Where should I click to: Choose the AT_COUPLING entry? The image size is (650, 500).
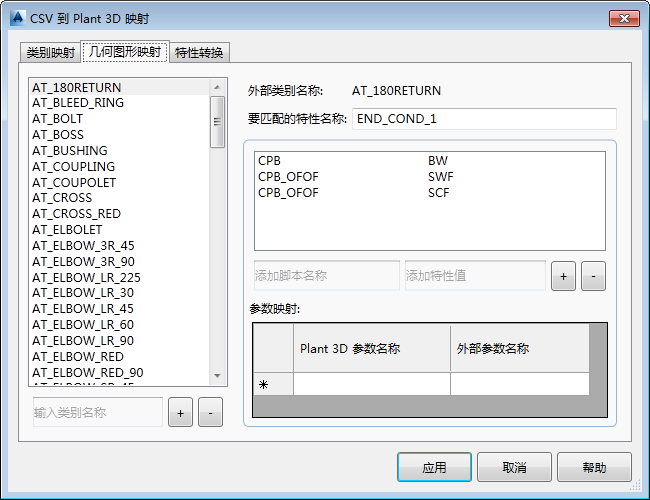pos(120,167)
